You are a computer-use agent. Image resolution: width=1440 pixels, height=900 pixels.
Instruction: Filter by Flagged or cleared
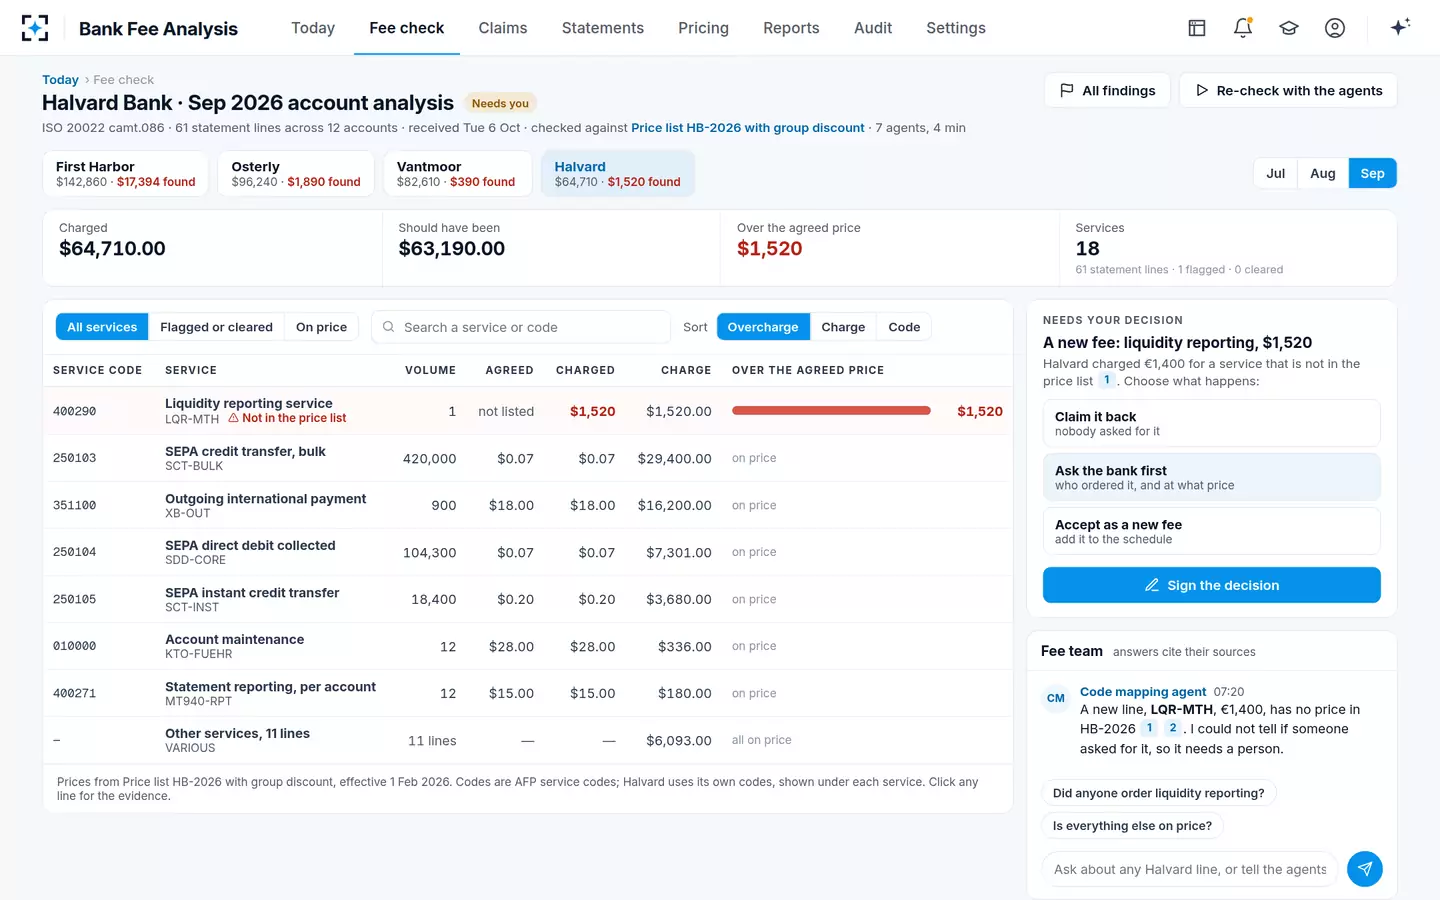pyautogui.click(x=216, y=327)
